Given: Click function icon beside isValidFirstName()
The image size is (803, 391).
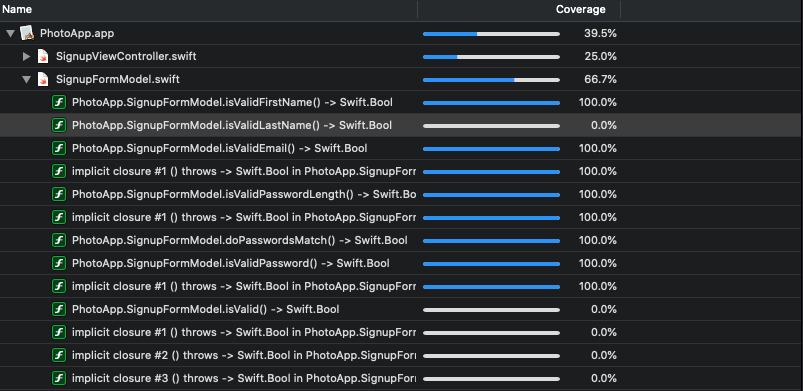Looking at the screenshot, I should [59, 102].
